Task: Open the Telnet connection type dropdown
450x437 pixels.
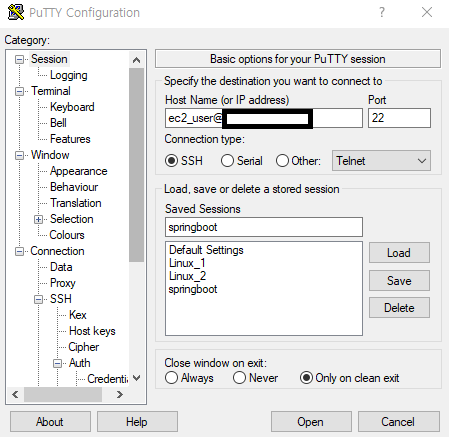Action: [381, 161]
